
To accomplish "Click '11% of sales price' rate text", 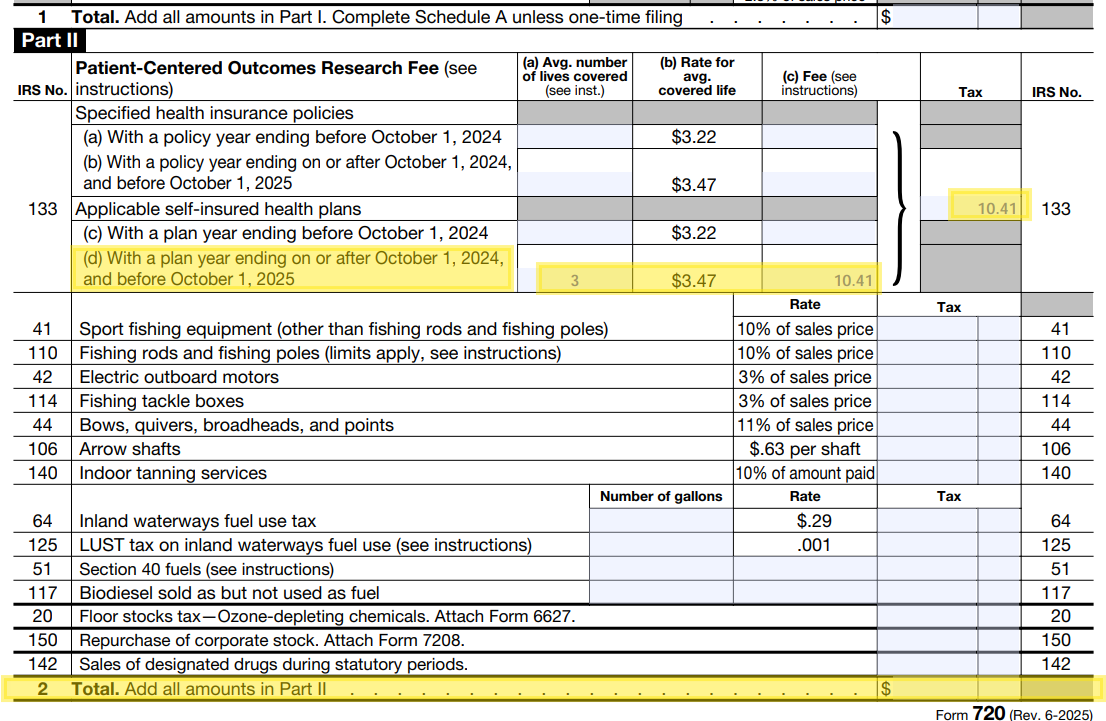I will click(x=805, y=425).
